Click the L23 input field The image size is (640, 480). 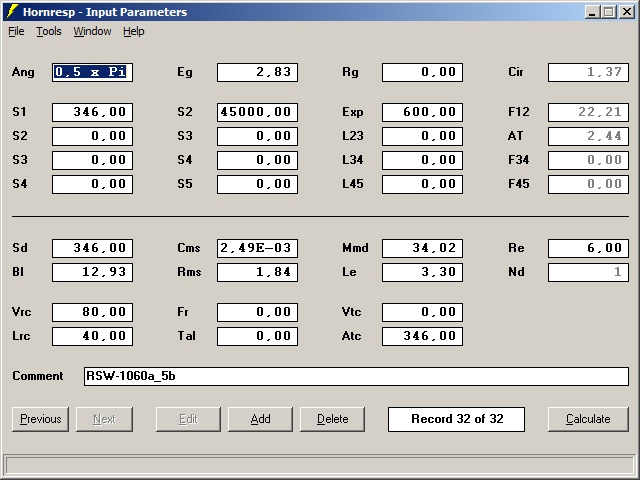click(x=422, y=136)
